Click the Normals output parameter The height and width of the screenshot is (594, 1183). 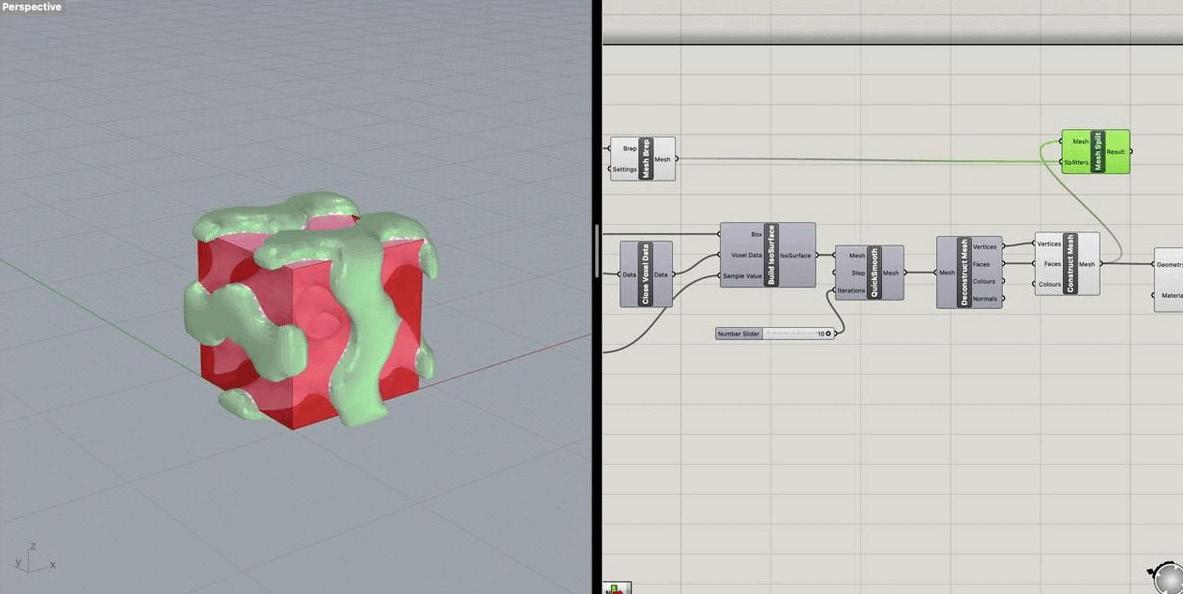tap(985, 299)
